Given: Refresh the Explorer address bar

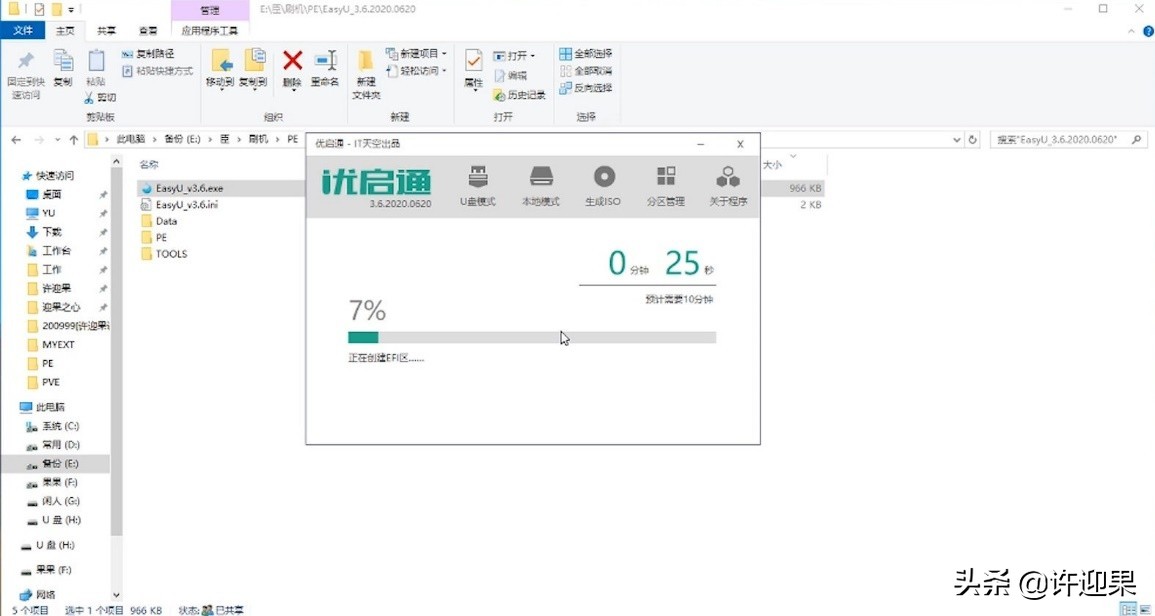Looking at the screenshot, I should (973, 139).
